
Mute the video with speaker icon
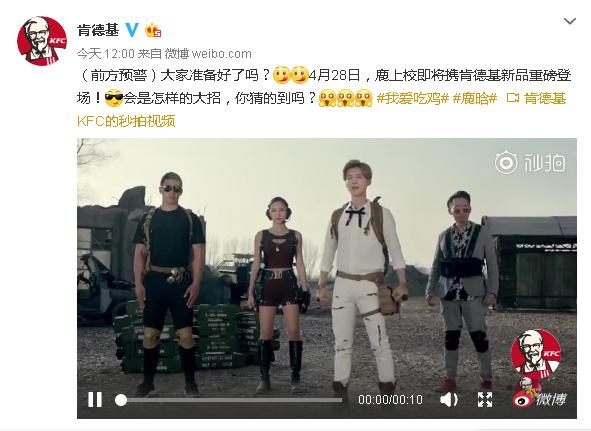(x=449, y=399)
